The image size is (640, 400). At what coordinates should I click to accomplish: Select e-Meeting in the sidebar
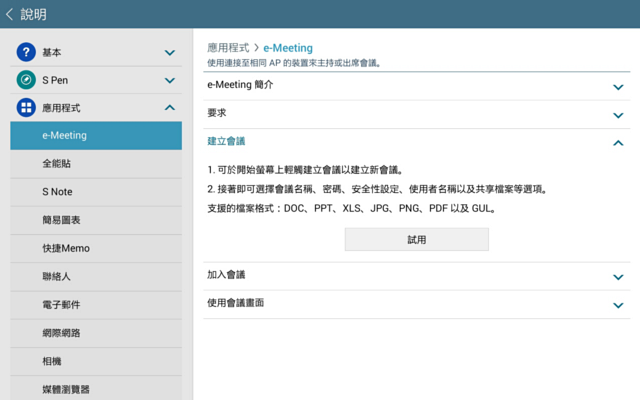tap(96, 136)
